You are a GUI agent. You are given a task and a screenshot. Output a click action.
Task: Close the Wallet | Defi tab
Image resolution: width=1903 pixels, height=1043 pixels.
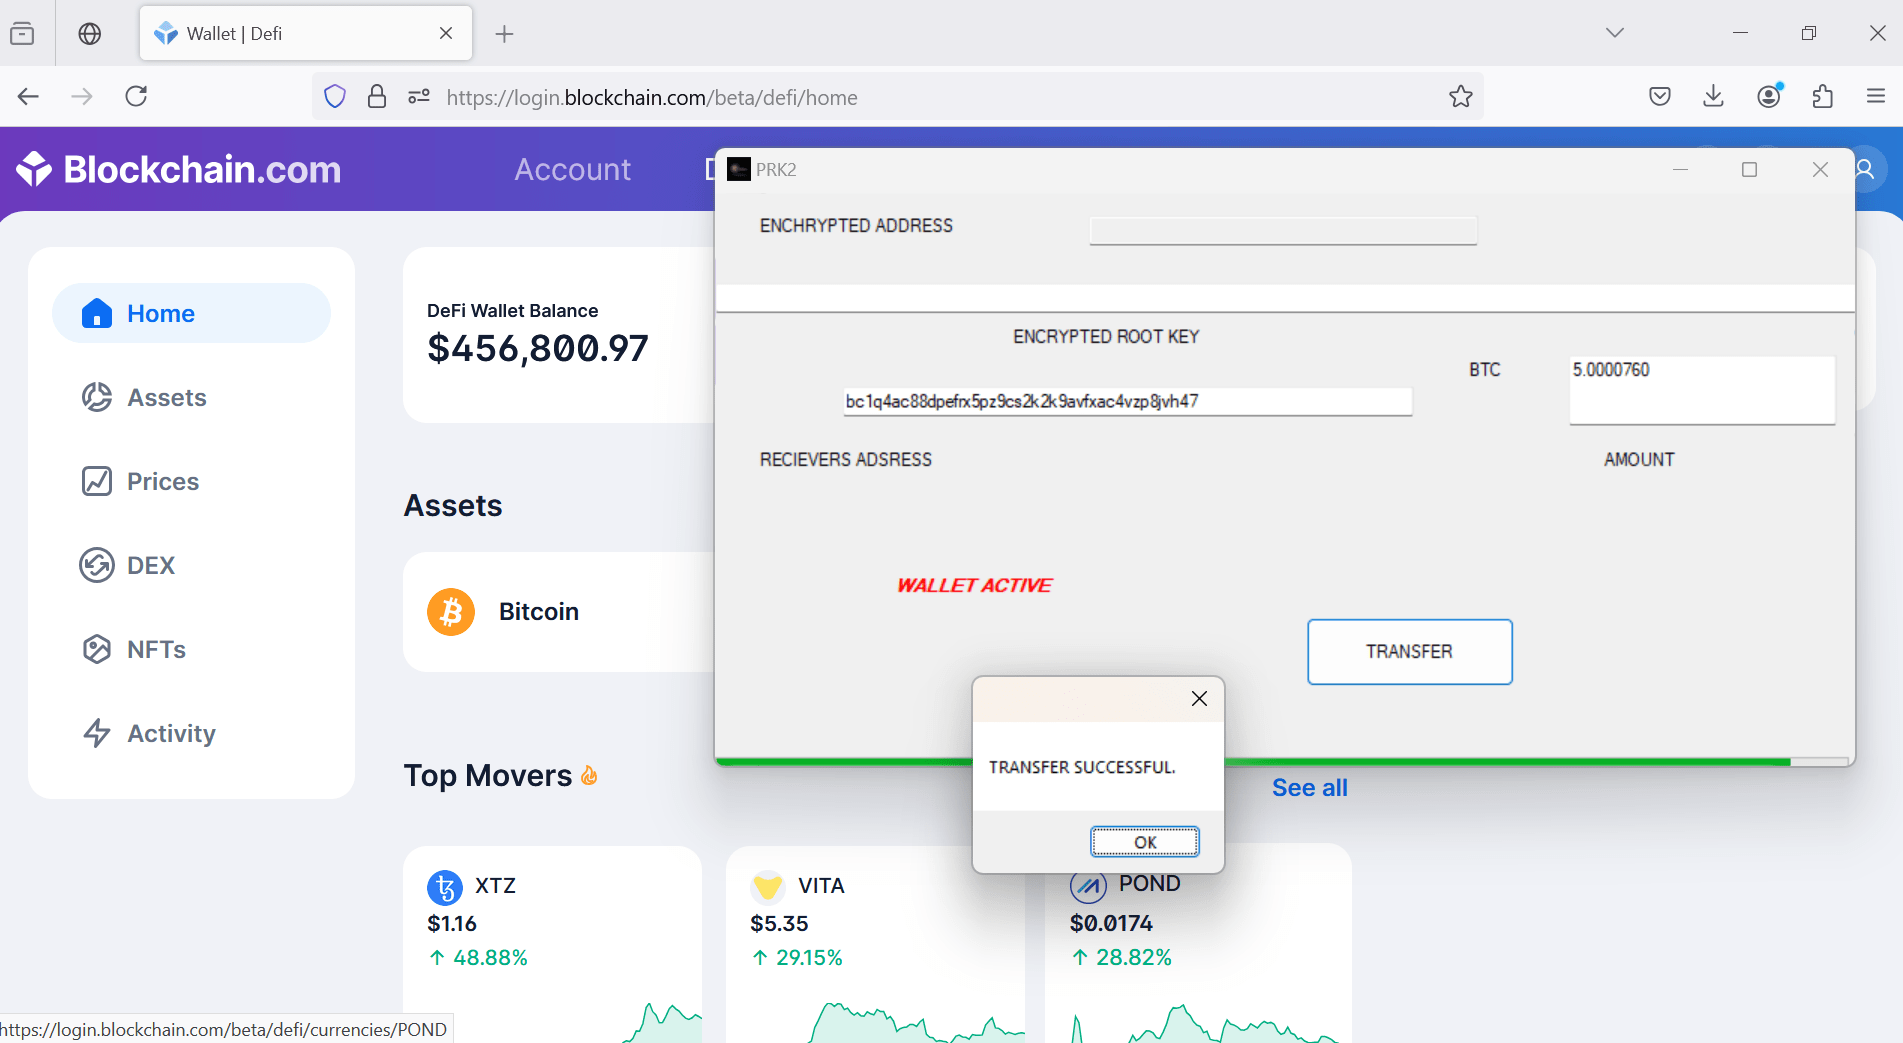point(446,33)
